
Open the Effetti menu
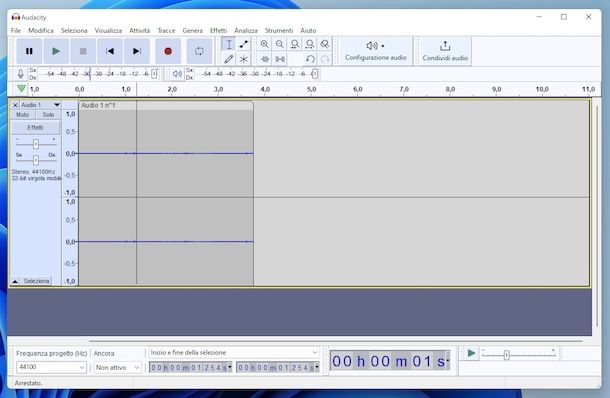coord(218,30)
